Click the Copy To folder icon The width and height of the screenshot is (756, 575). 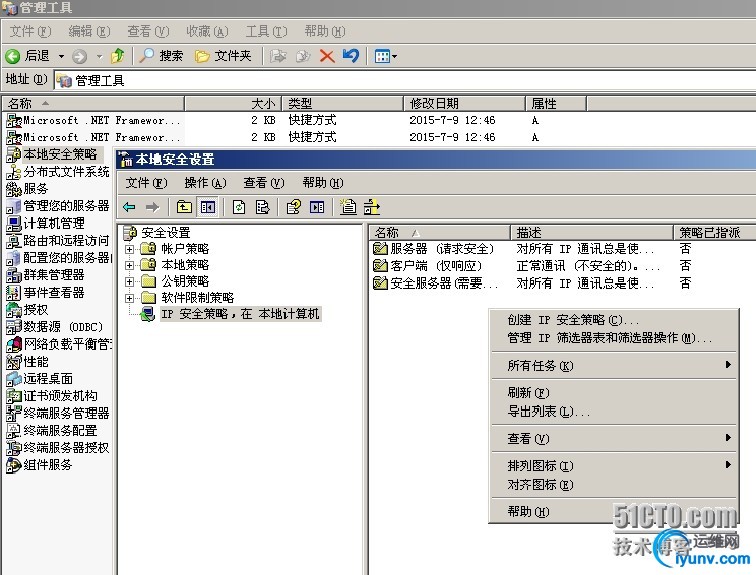pyautogui.click(x=302, y=56)
